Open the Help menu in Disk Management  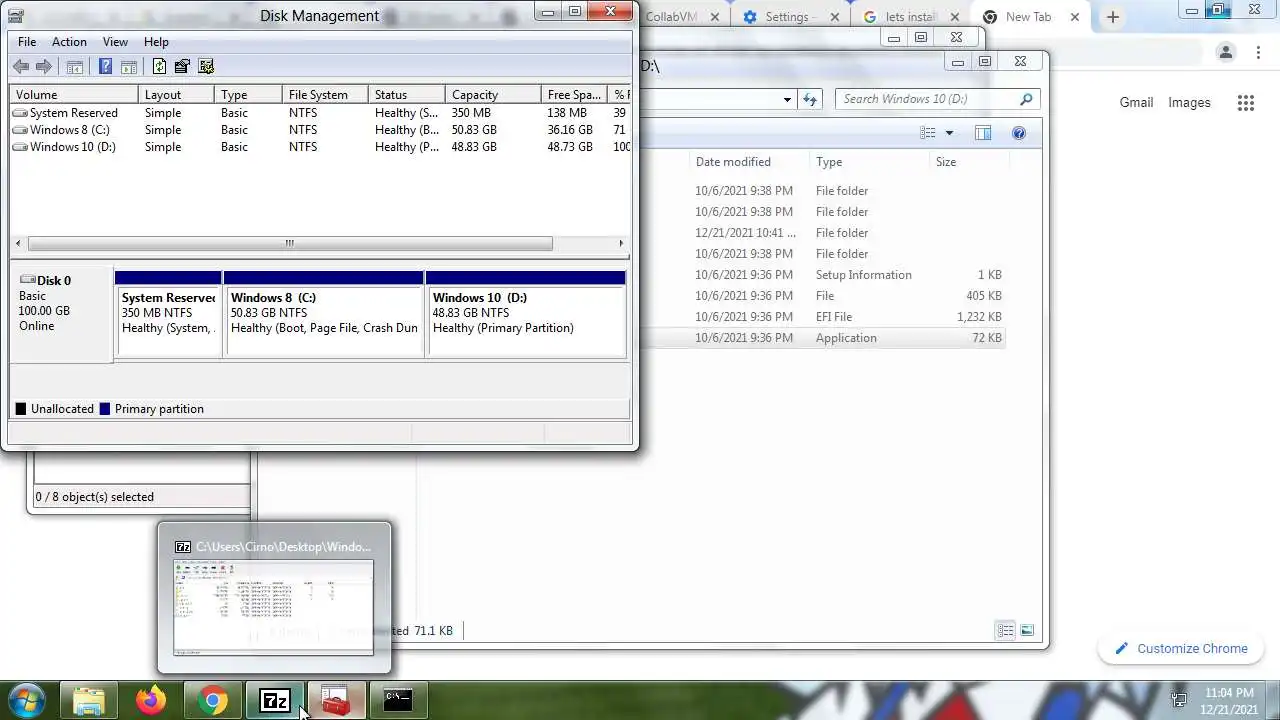tap(156, 42)
